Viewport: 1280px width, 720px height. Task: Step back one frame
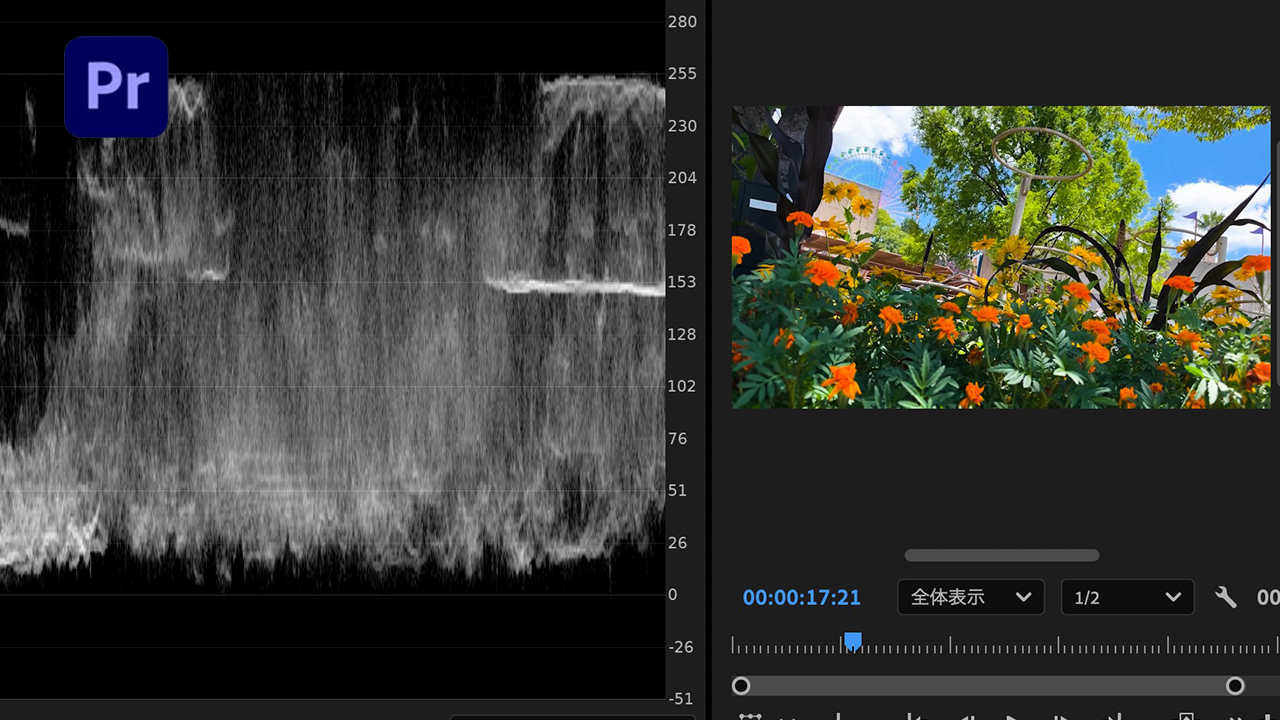tap(966, 716)
